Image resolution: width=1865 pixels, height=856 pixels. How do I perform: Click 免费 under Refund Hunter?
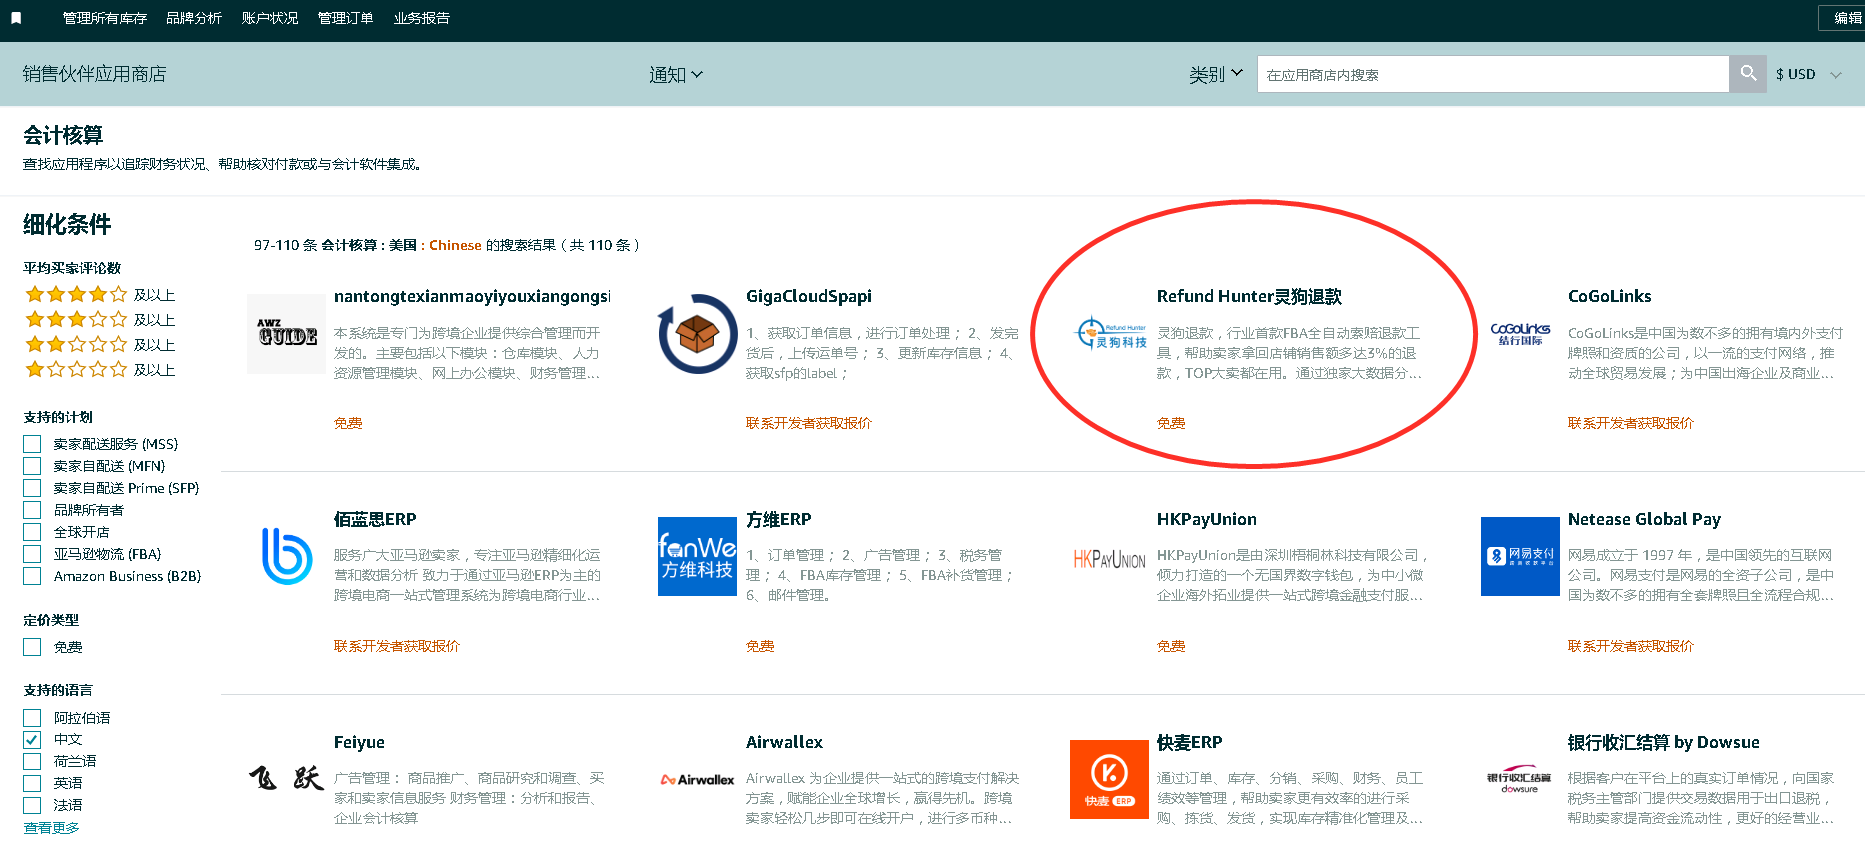(1171, 423)
